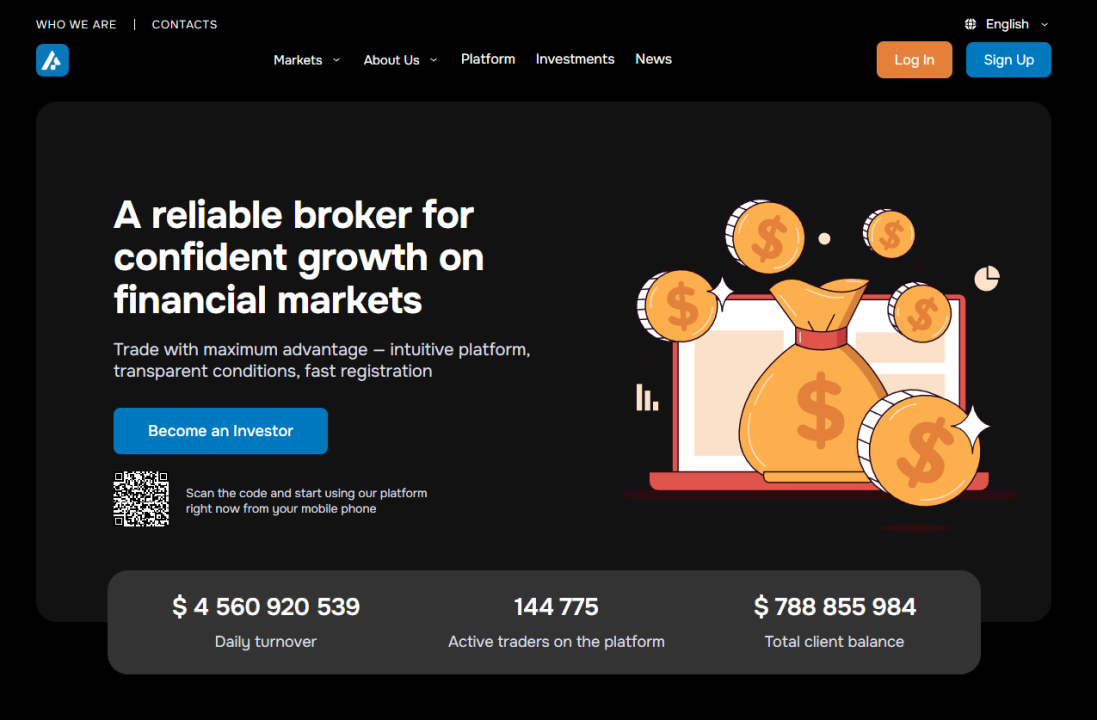The width and height of the screenshot is (1097, 720).
Task: Open the WHO WE ARE link
Action: (x=76, y=24)
